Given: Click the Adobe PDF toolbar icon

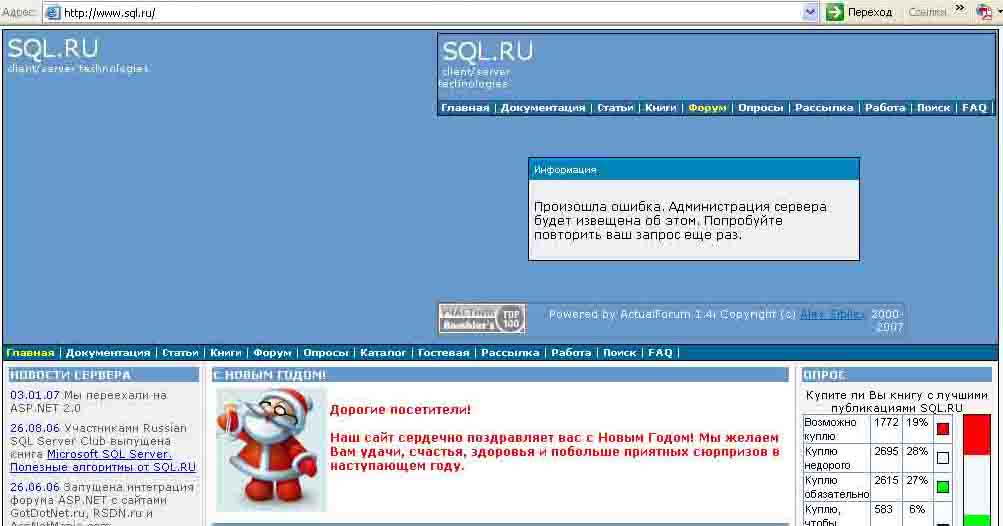Looking at the screenshot, I should coord(982,12).
